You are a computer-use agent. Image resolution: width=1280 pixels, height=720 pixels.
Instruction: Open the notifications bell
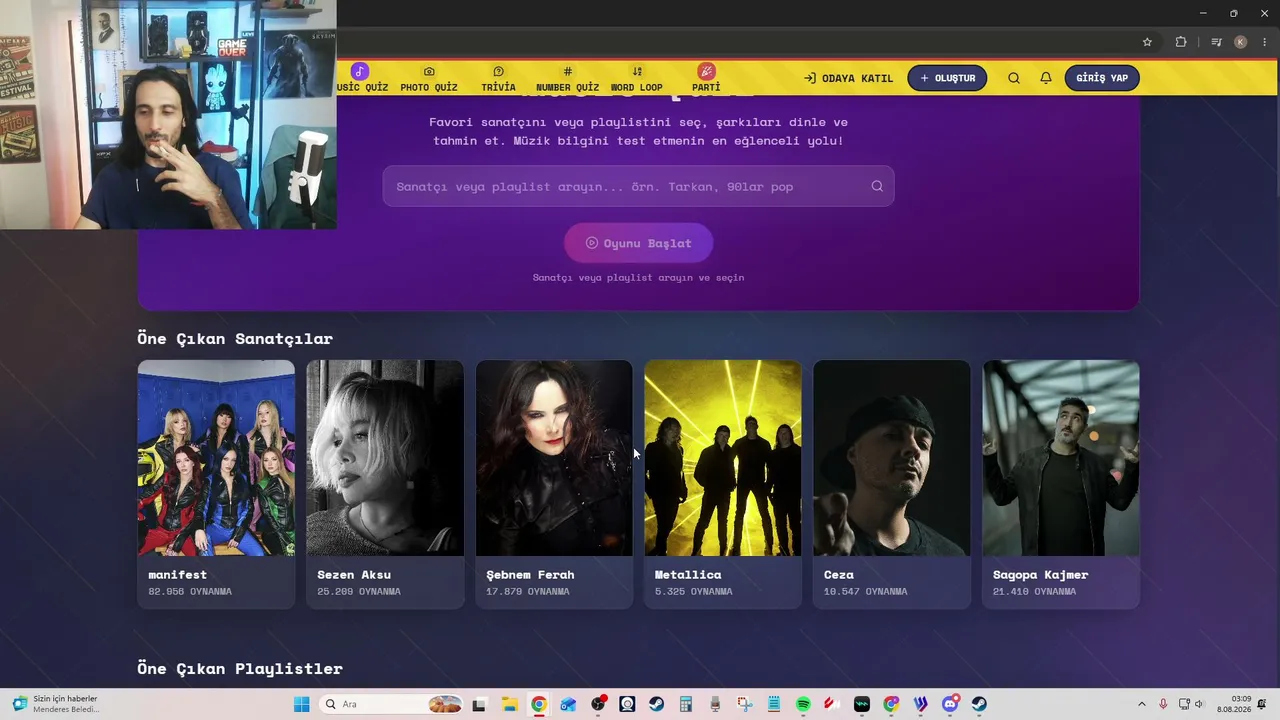click(x=1046, y=78)
